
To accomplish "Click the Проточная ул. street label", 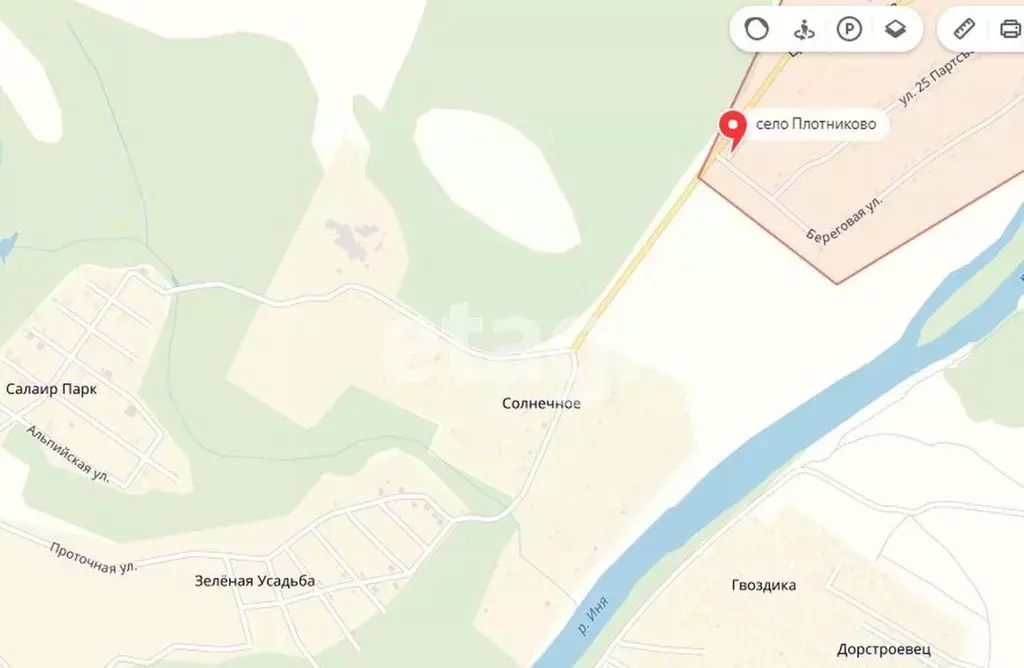I will [x=93, y=558].
